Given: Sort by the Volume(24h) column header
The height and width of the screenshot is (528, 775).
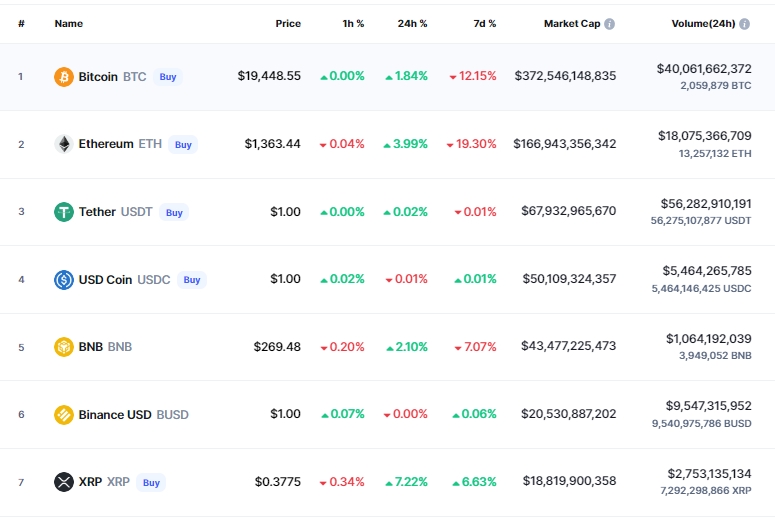Looking at the screenshot, I should point(703,24).
